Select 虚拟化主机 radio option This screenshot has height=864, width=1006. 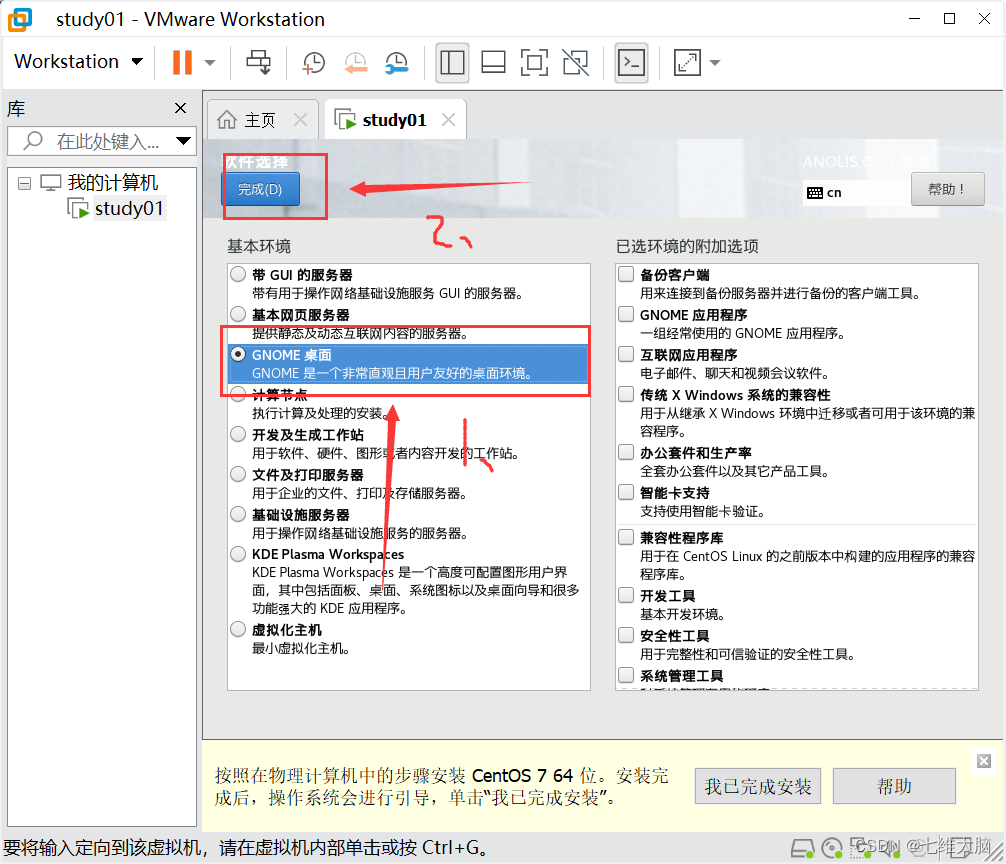238,629
